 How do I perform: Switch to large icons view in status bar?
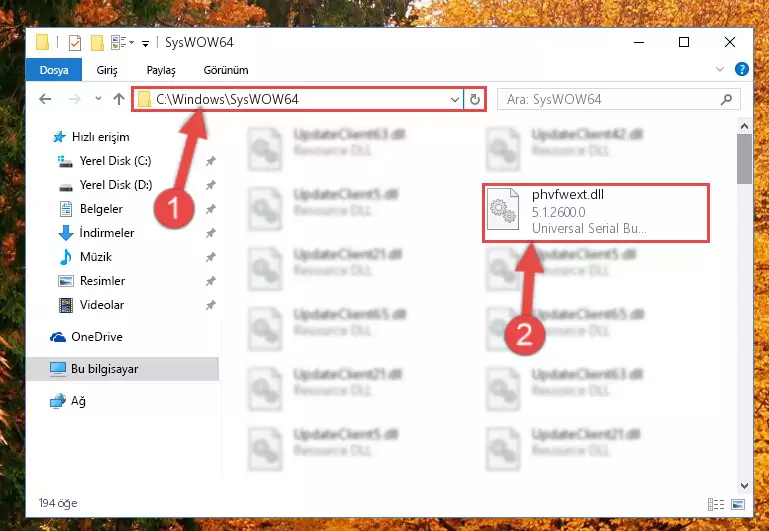(737, 504)
